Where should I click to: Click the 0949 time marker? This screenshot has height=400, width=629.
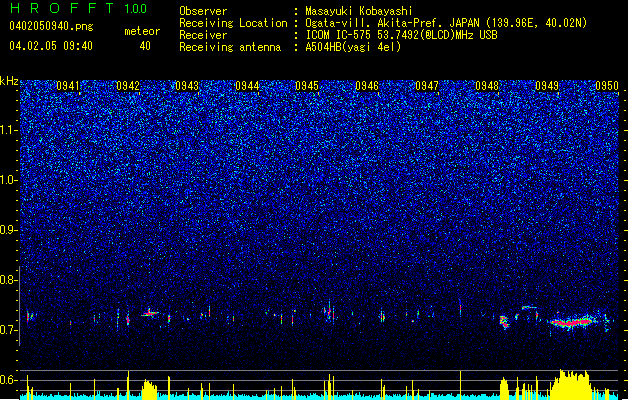click(x=547, y=86)
